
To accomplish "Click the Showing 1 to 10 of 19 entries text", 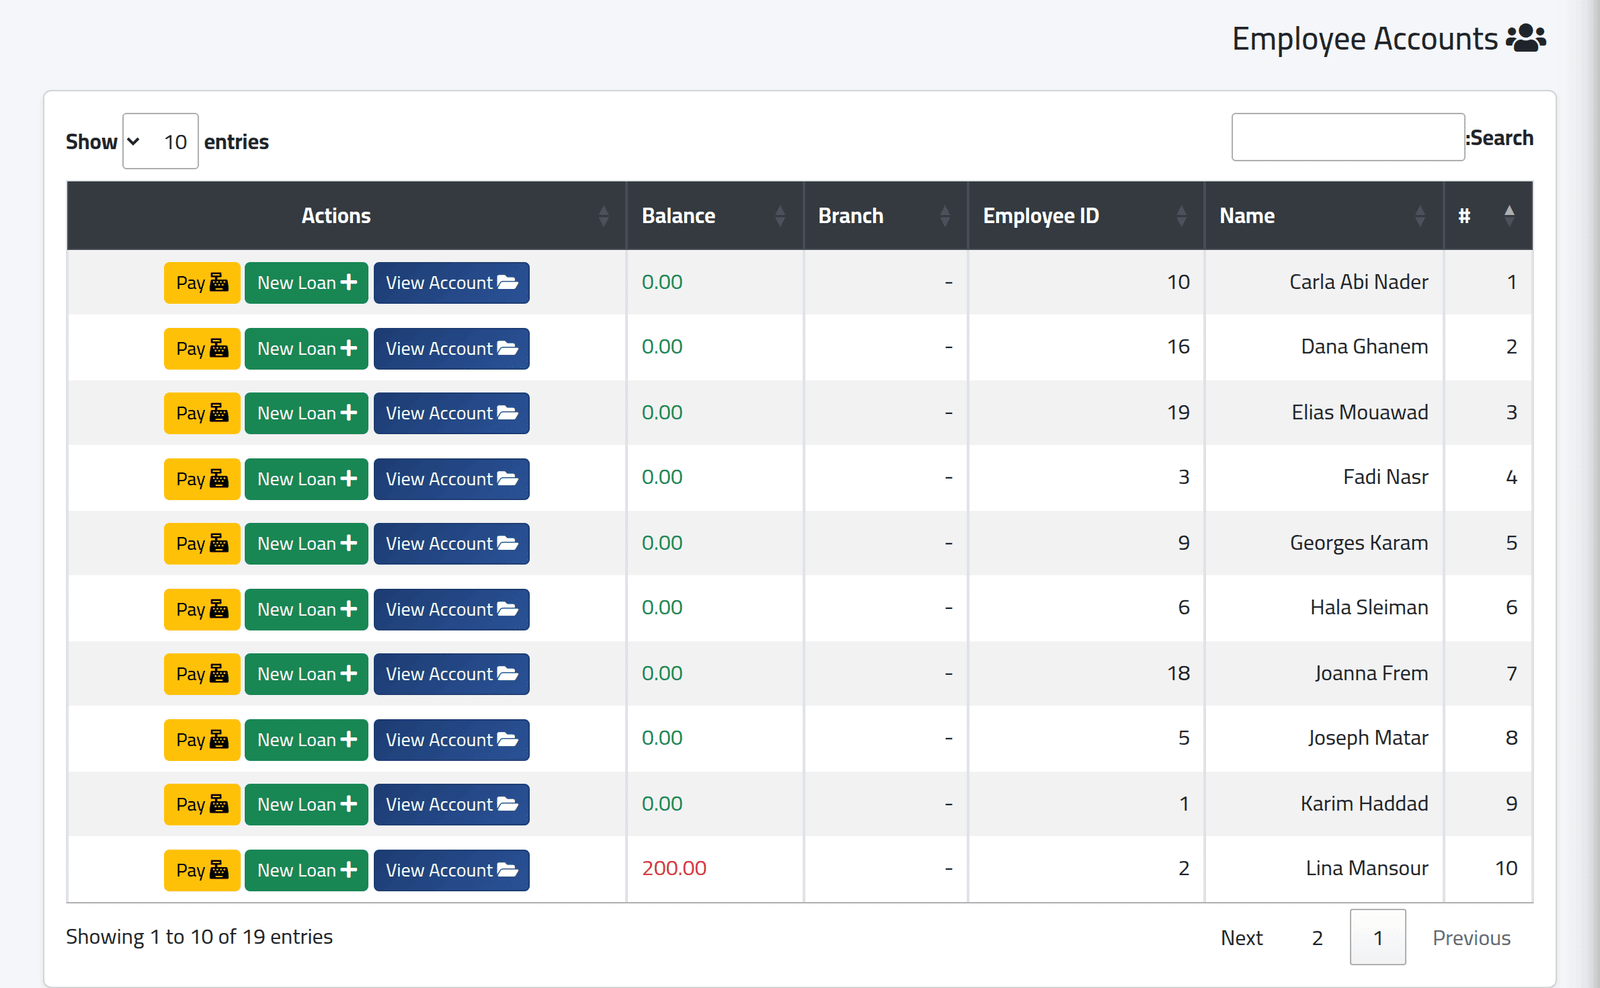I will 199,937.
